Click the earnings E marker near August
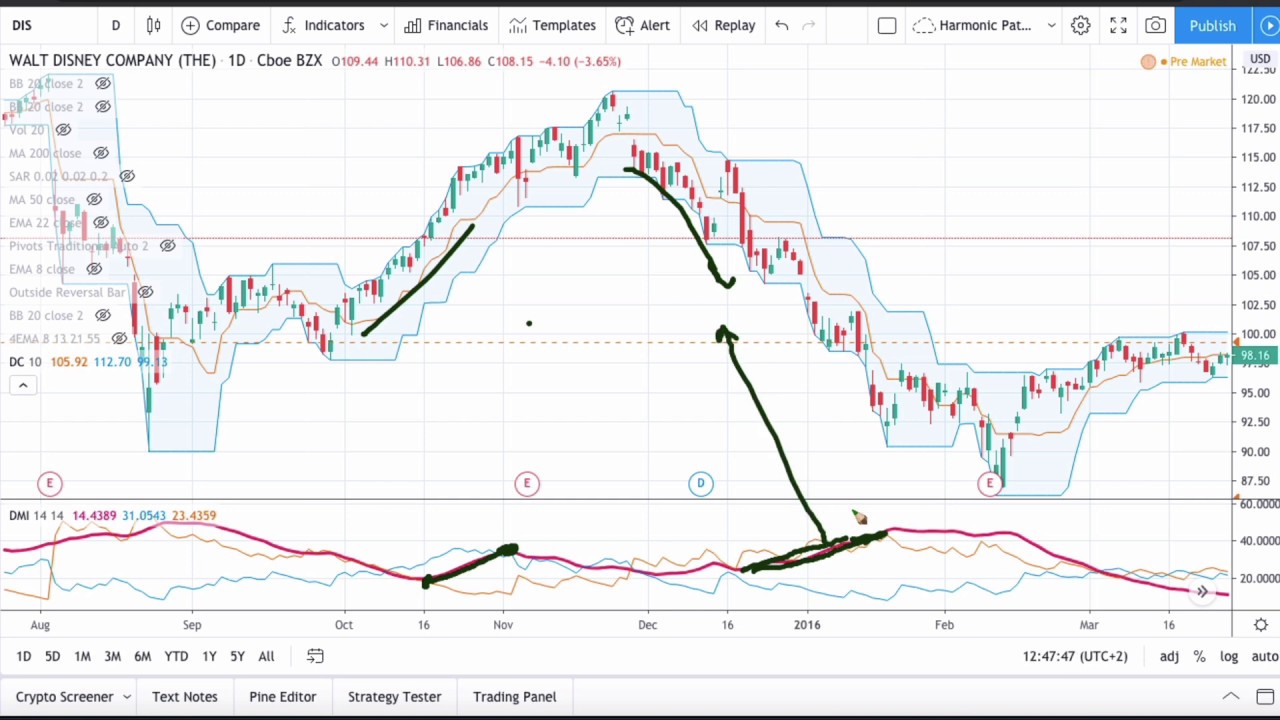 click(x=49, y=484)
